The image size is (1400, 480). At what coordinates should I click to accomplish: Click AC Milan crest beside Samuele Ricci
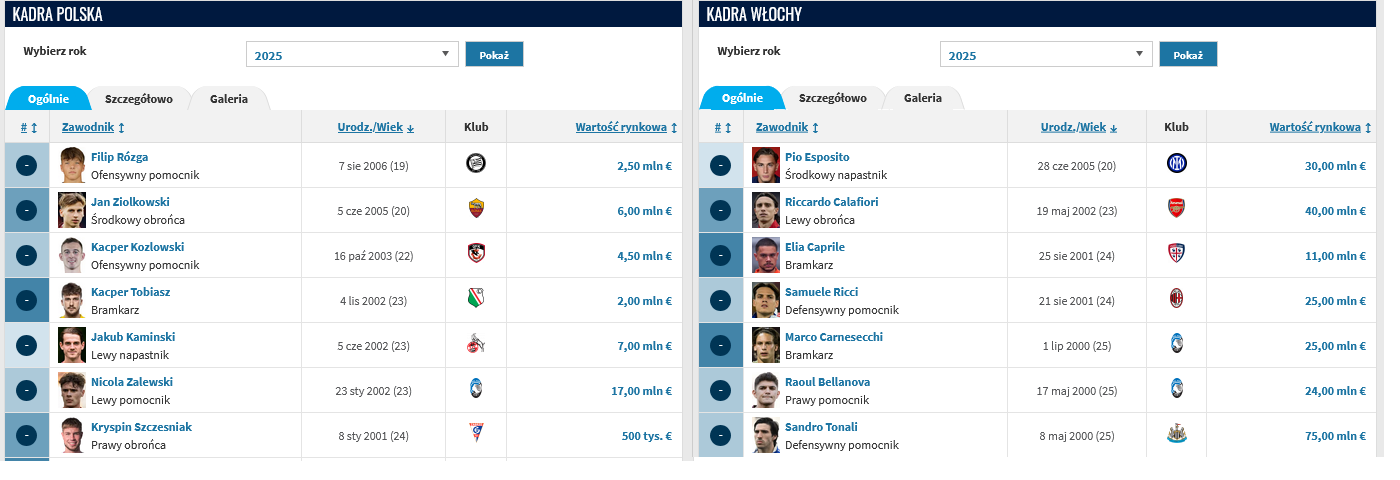click(1176, 299)
